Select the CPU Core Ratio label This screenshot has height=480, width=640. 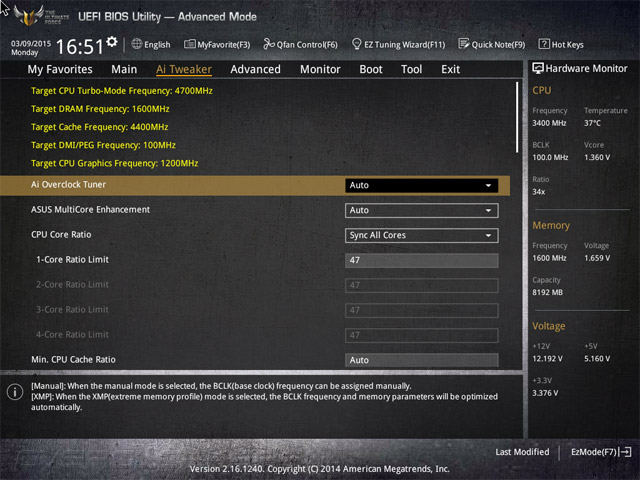[x=61, y=235]
